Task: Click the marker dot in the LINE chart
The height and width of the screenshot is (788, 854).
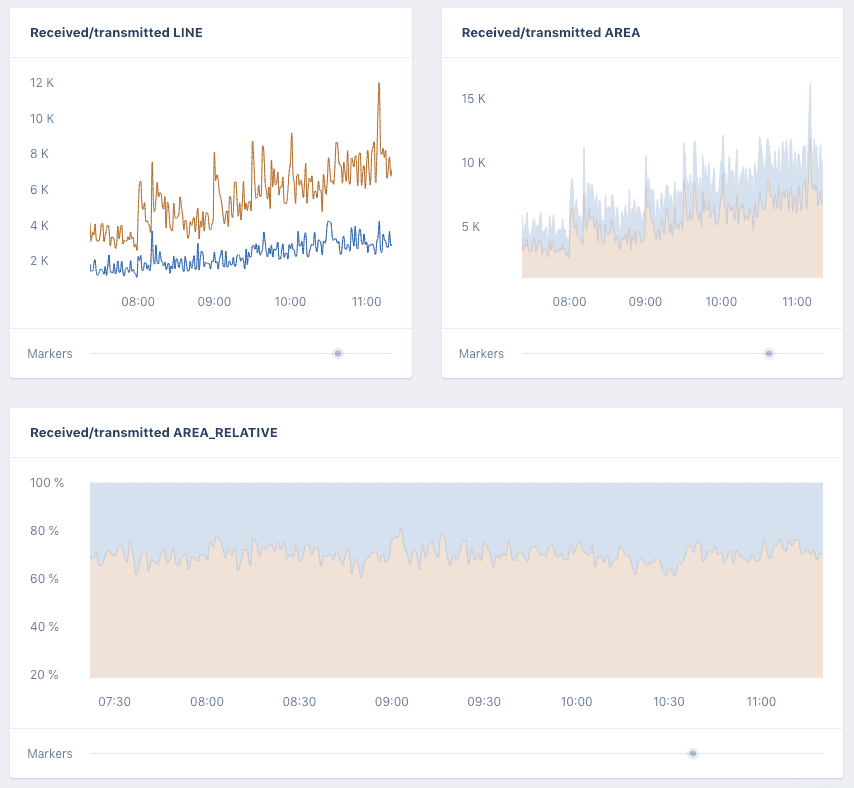Action: 338,353
